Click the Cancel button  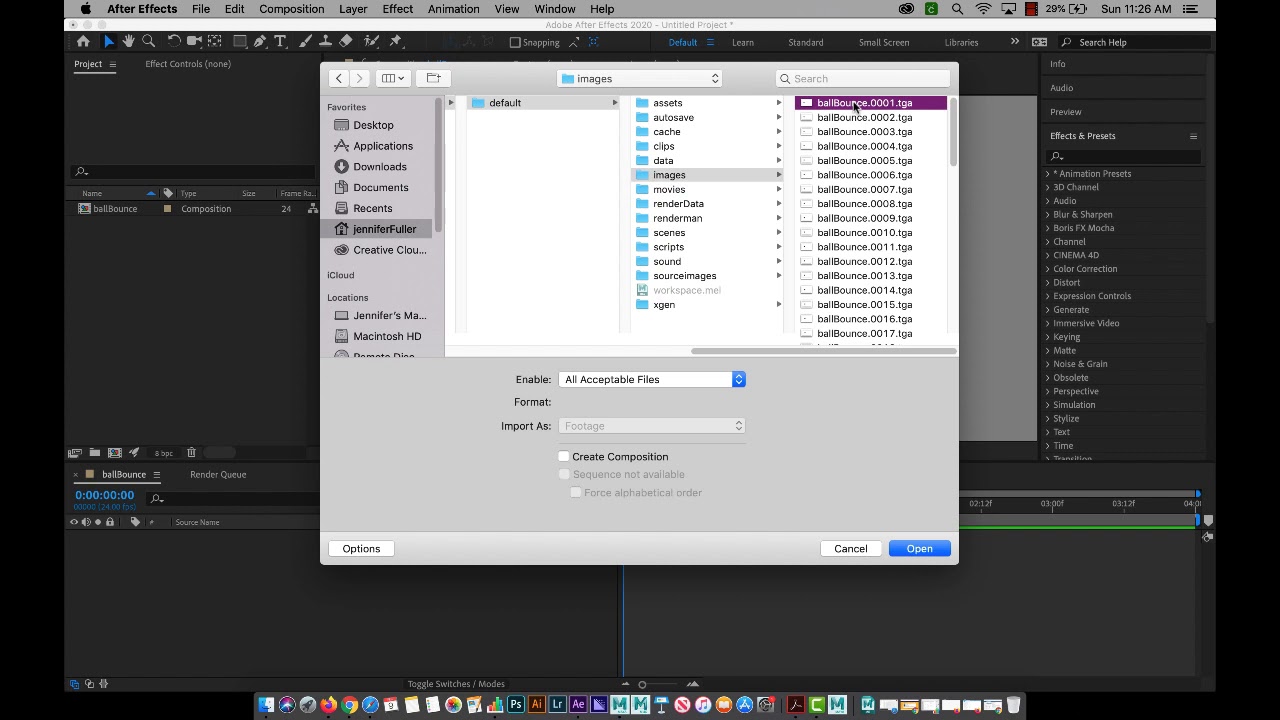851,548
